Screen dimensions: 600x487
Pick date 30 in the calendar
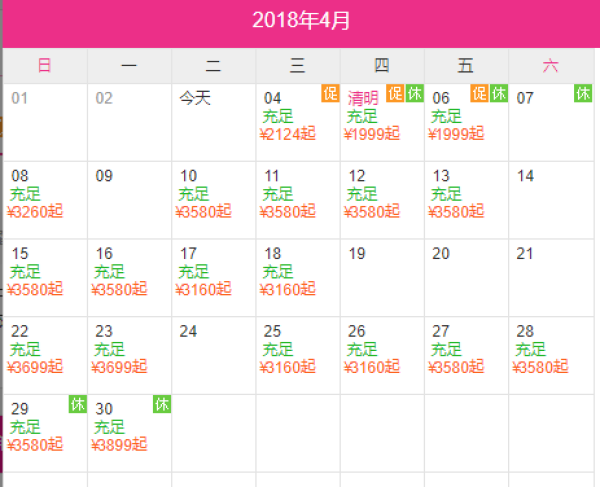(x=129, y=433)
